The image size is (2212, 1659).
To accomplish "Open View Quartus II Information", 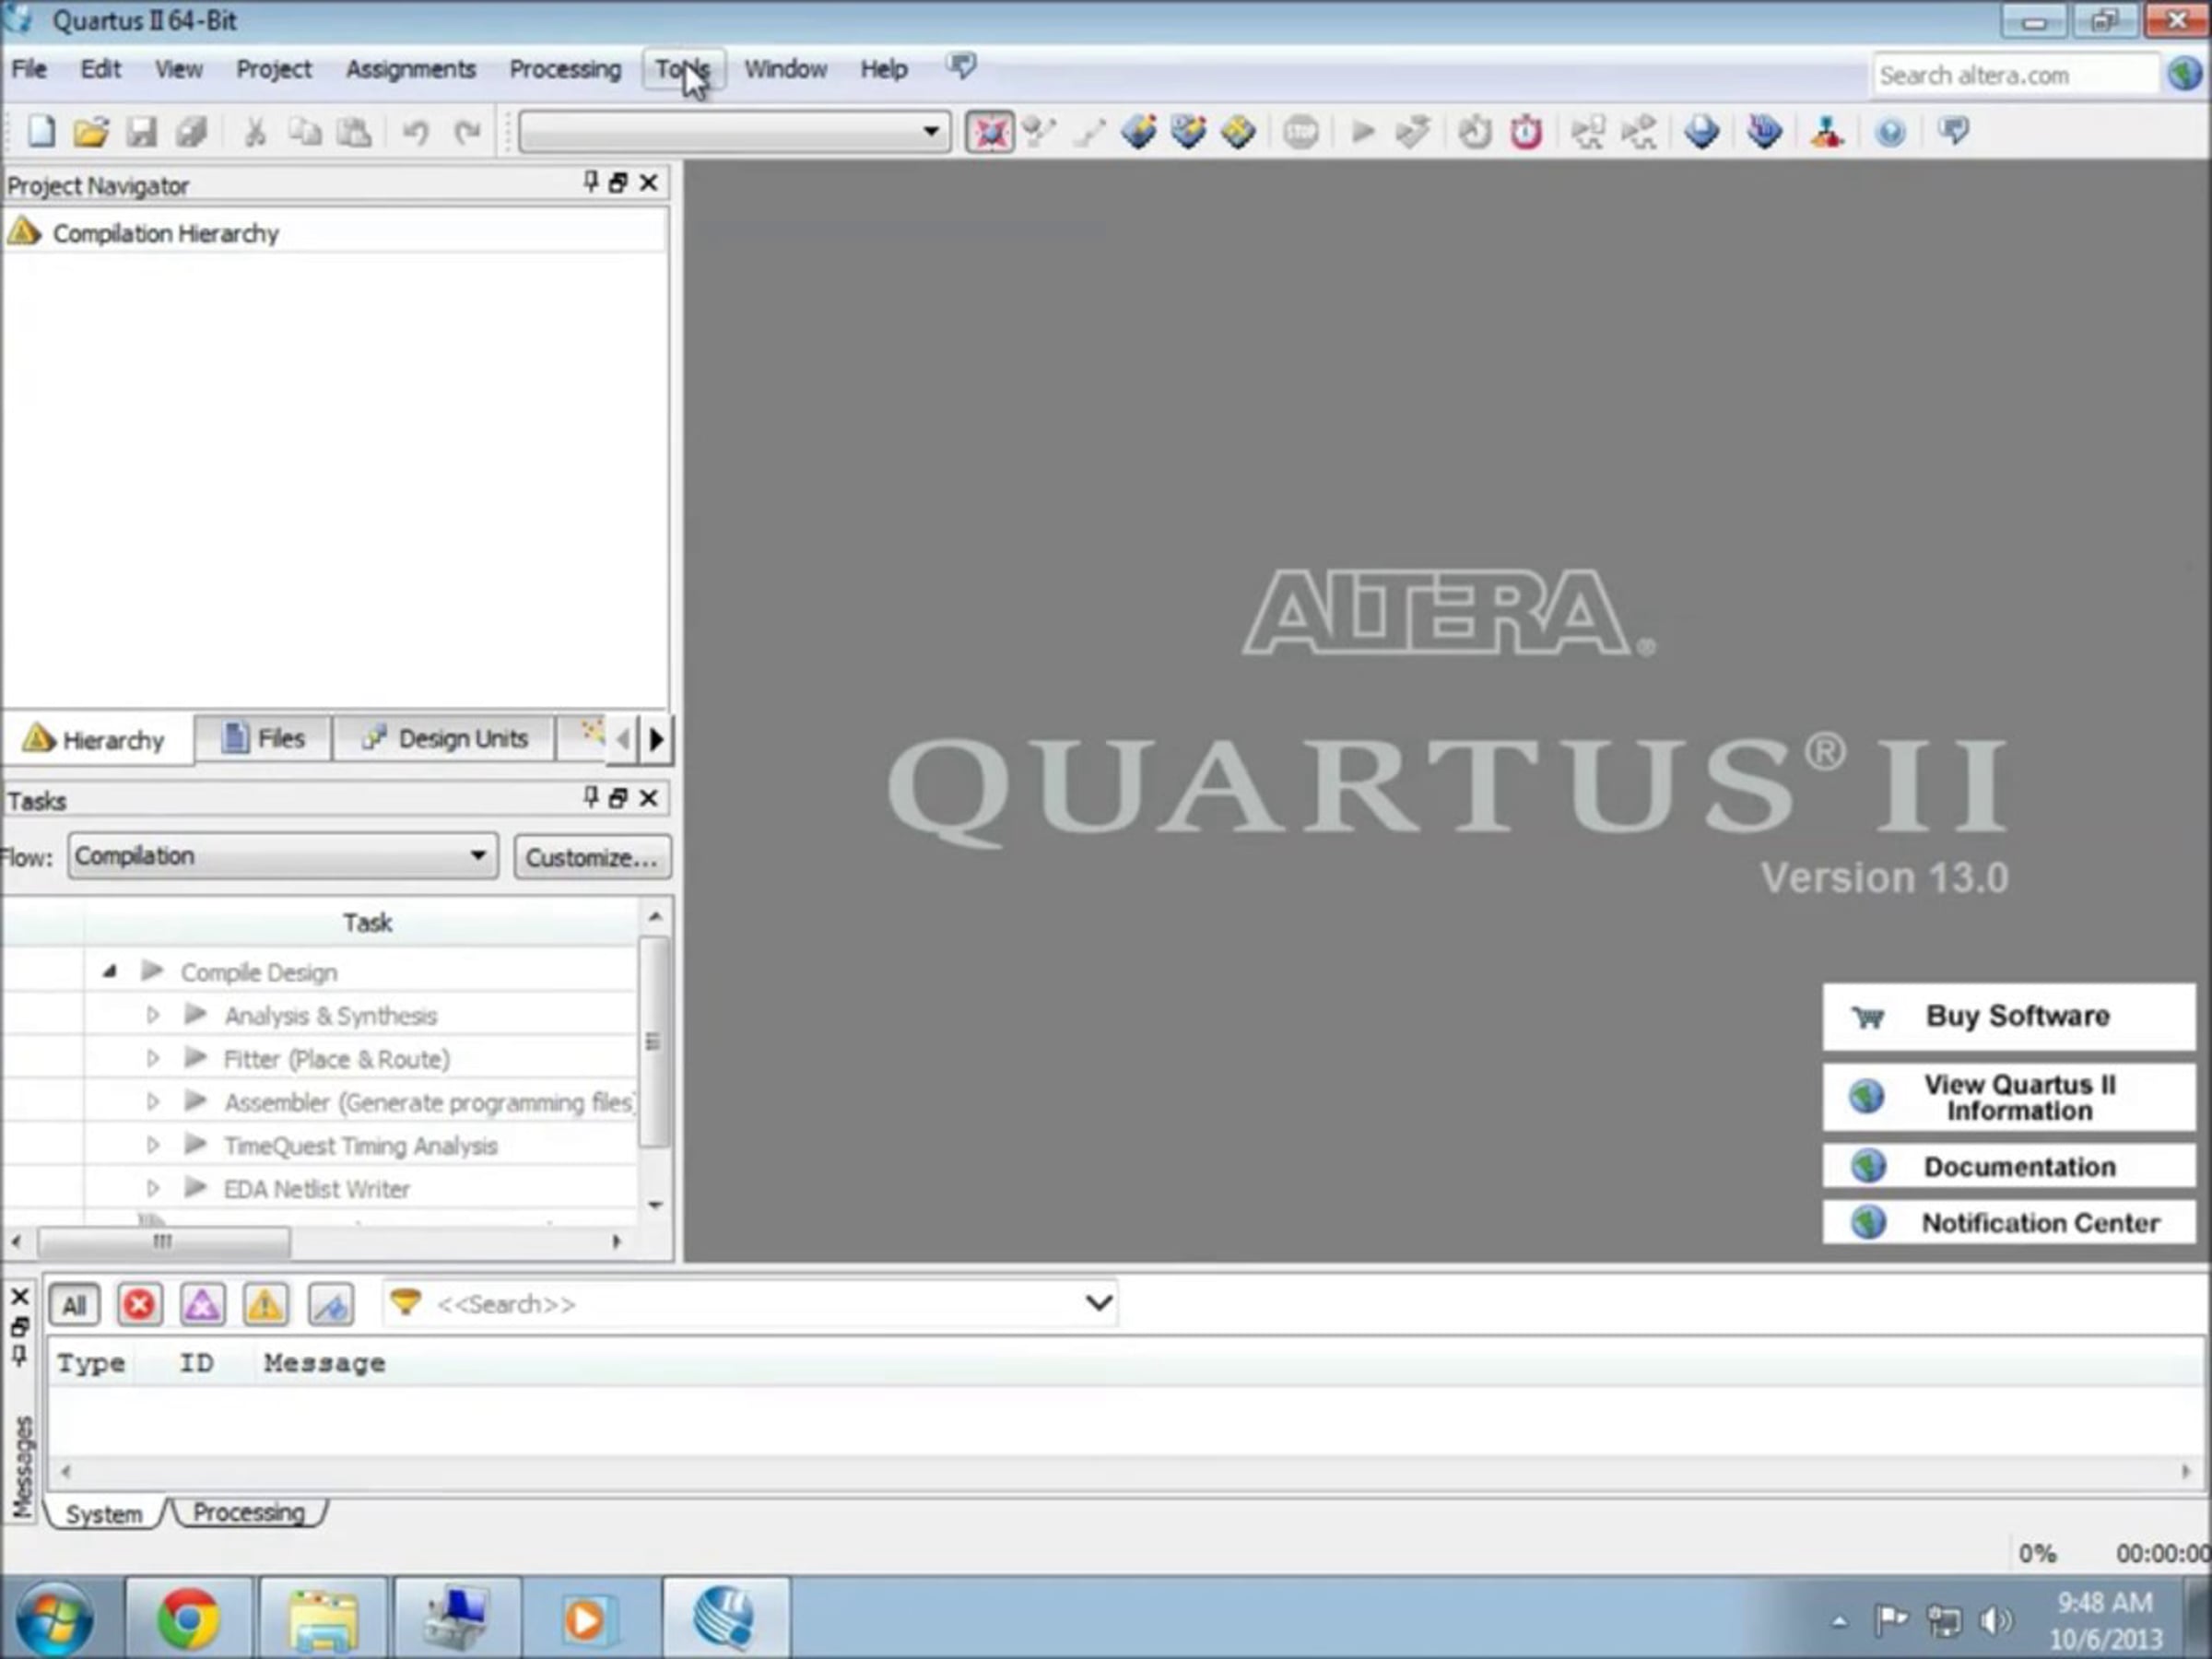I will pyautogui.click(x=2008, y=1097).
